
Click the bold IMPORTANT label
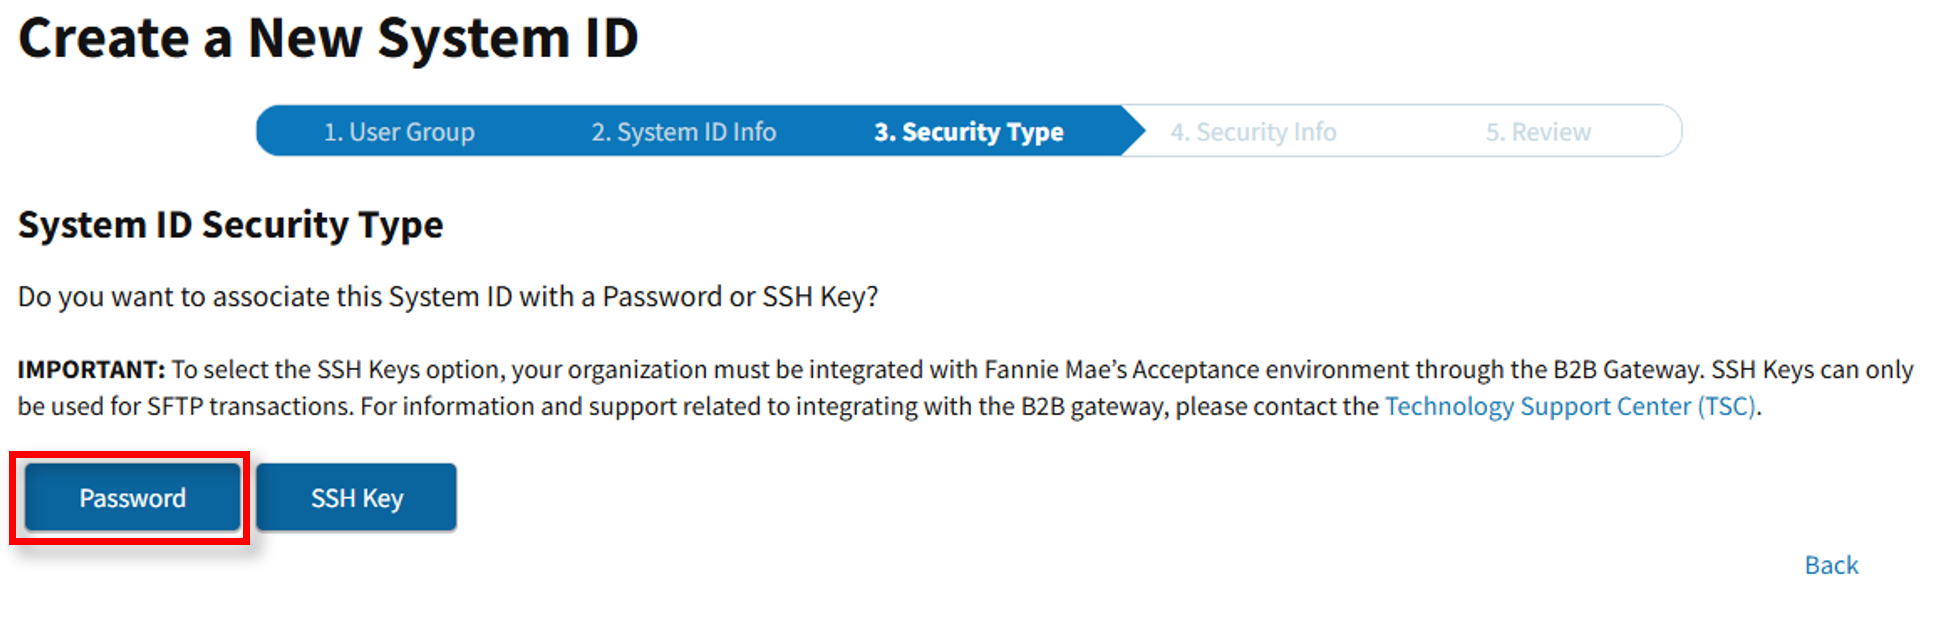pos(91,370)
